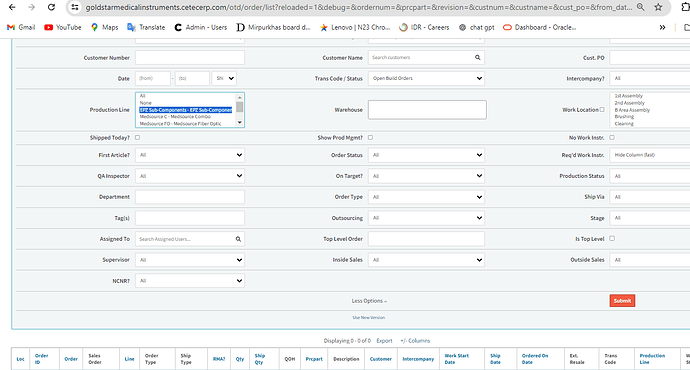Image resolution: width=690 pixels, height=370 pixels.
Task: Open the YouTube bookmark
Action: [62, 27]
